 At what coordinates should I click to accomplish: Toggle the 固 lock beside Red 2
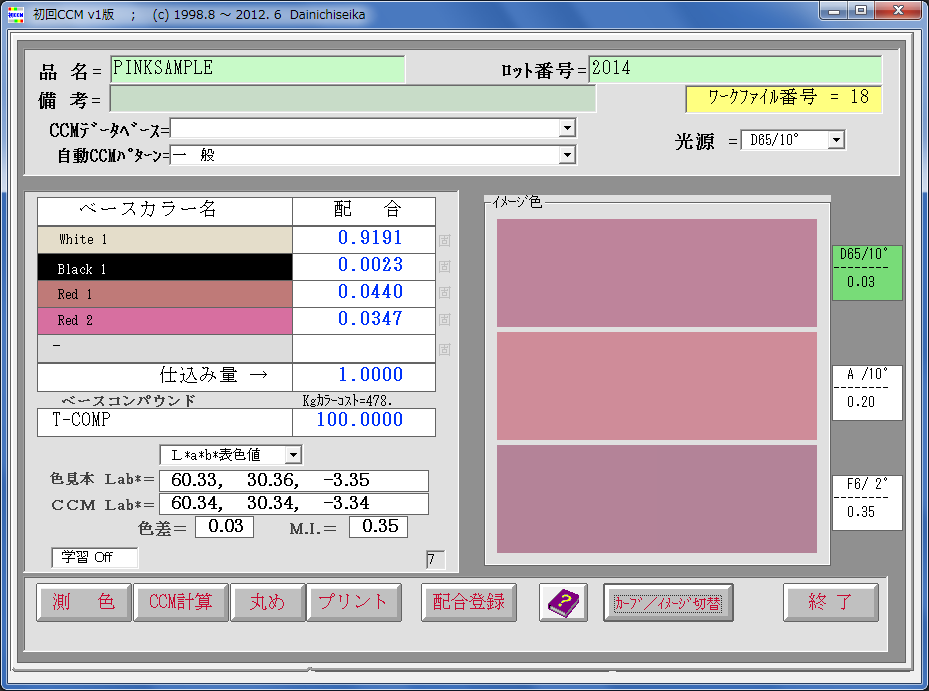point(445,320)
